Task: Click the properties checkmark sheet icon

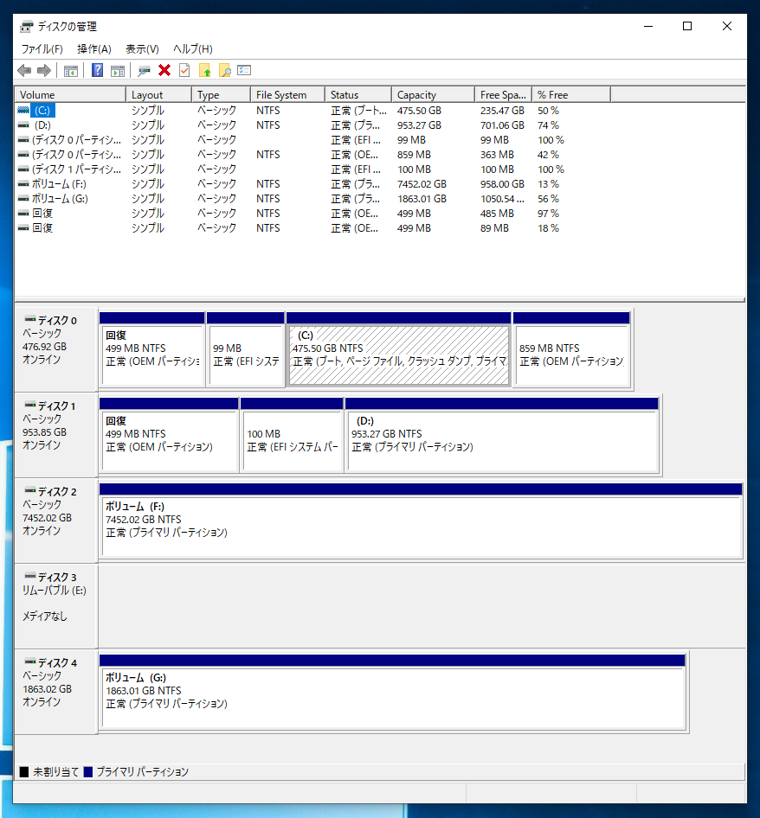Action: [184, 71]
